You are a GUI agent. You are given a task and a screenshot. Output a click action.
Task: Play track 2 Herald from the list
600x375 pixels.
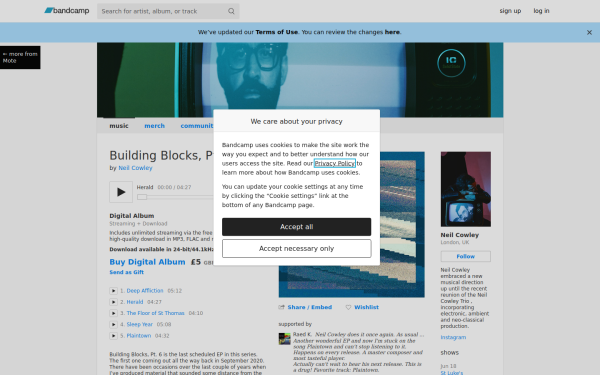pos(113,302)
